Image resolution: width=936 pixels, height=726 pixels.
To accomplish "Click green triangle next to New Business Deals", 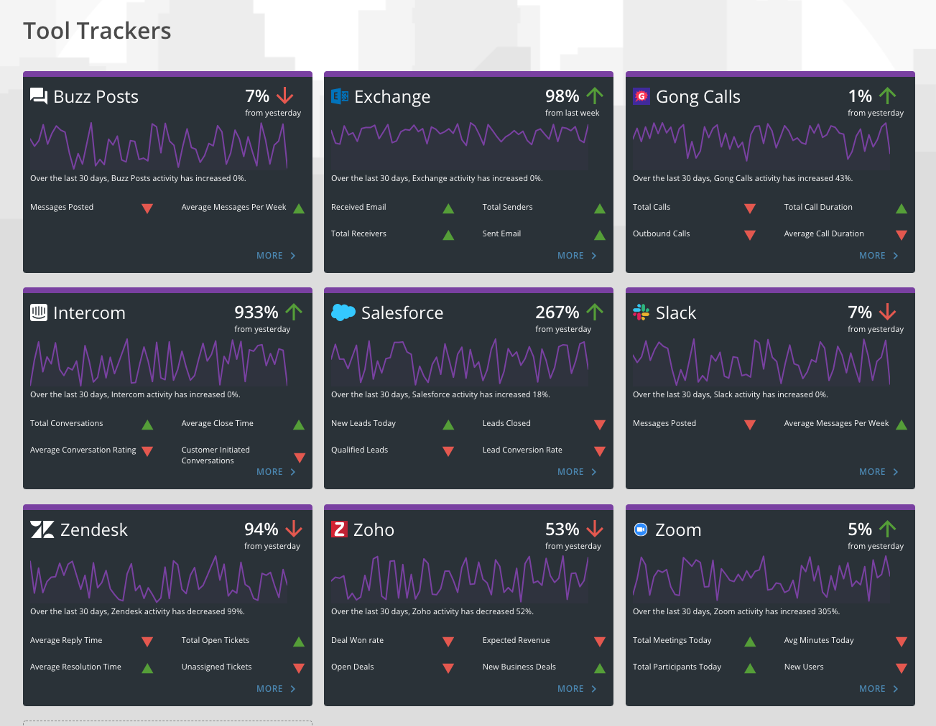I will pyautogui.click(x=600, y=668).
